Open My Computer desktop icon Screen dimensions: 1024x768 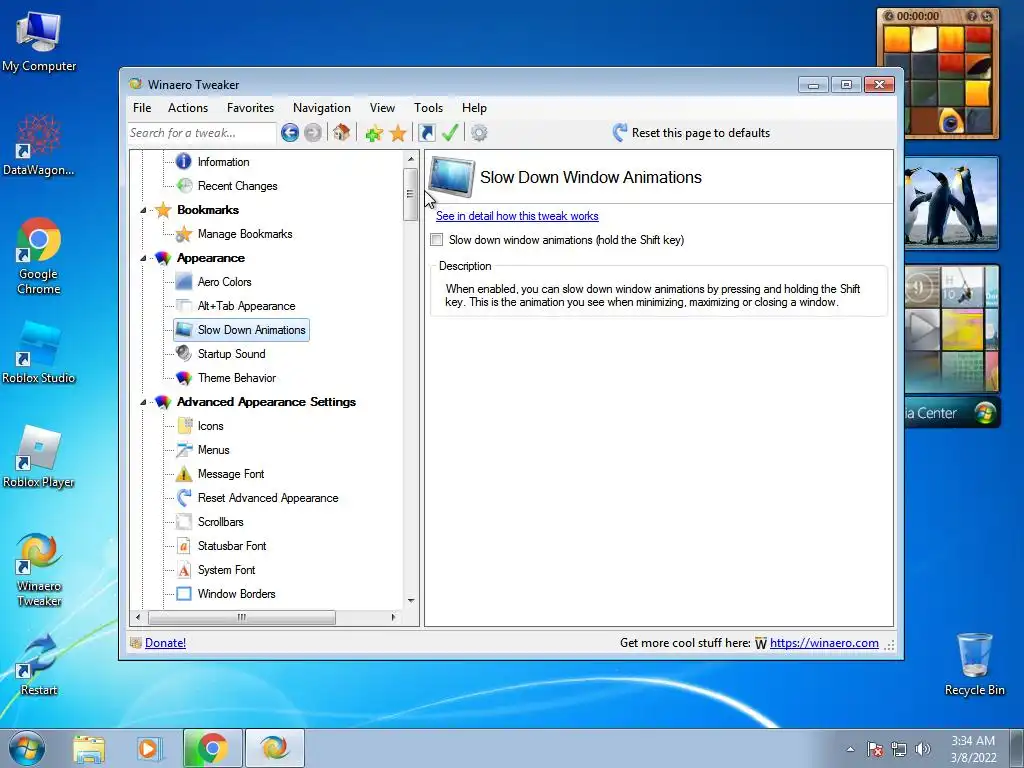point(39,42)
